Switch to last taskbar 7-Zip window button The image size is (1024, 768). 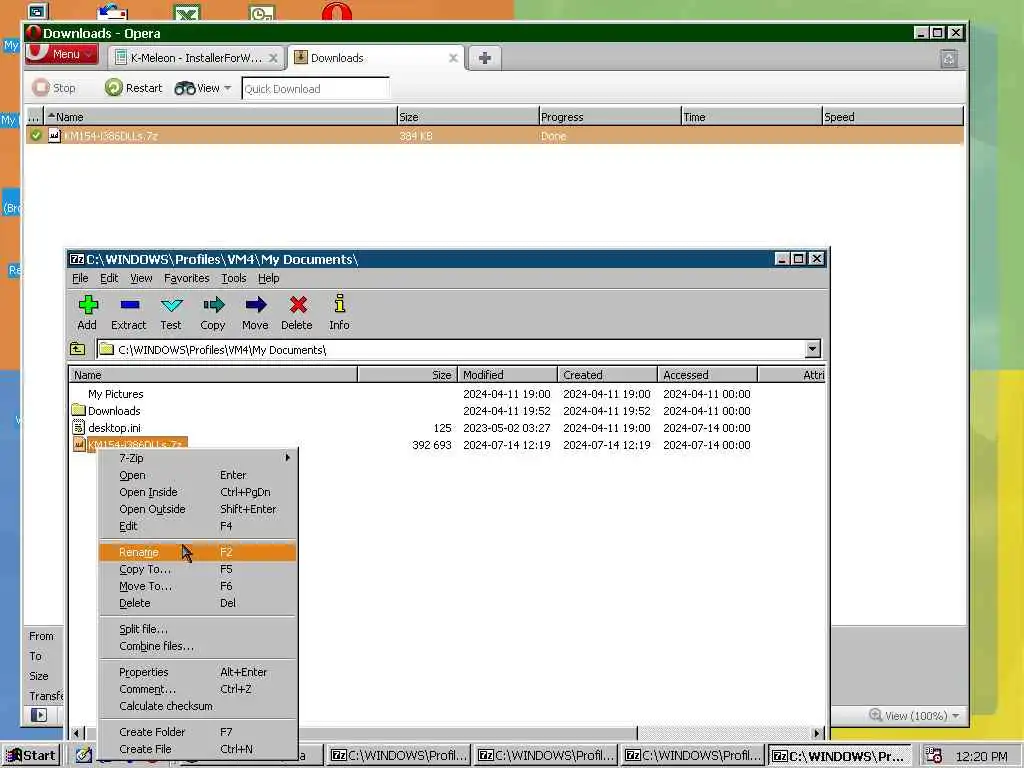[839, 756]
